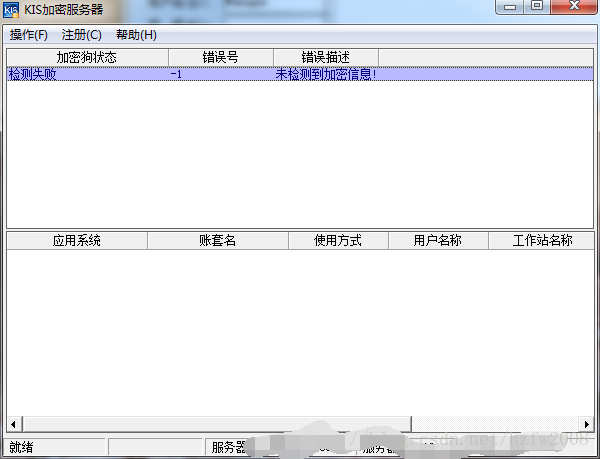
Task: Sort by 加密狗状态 column header
Action: click(87, 57)
